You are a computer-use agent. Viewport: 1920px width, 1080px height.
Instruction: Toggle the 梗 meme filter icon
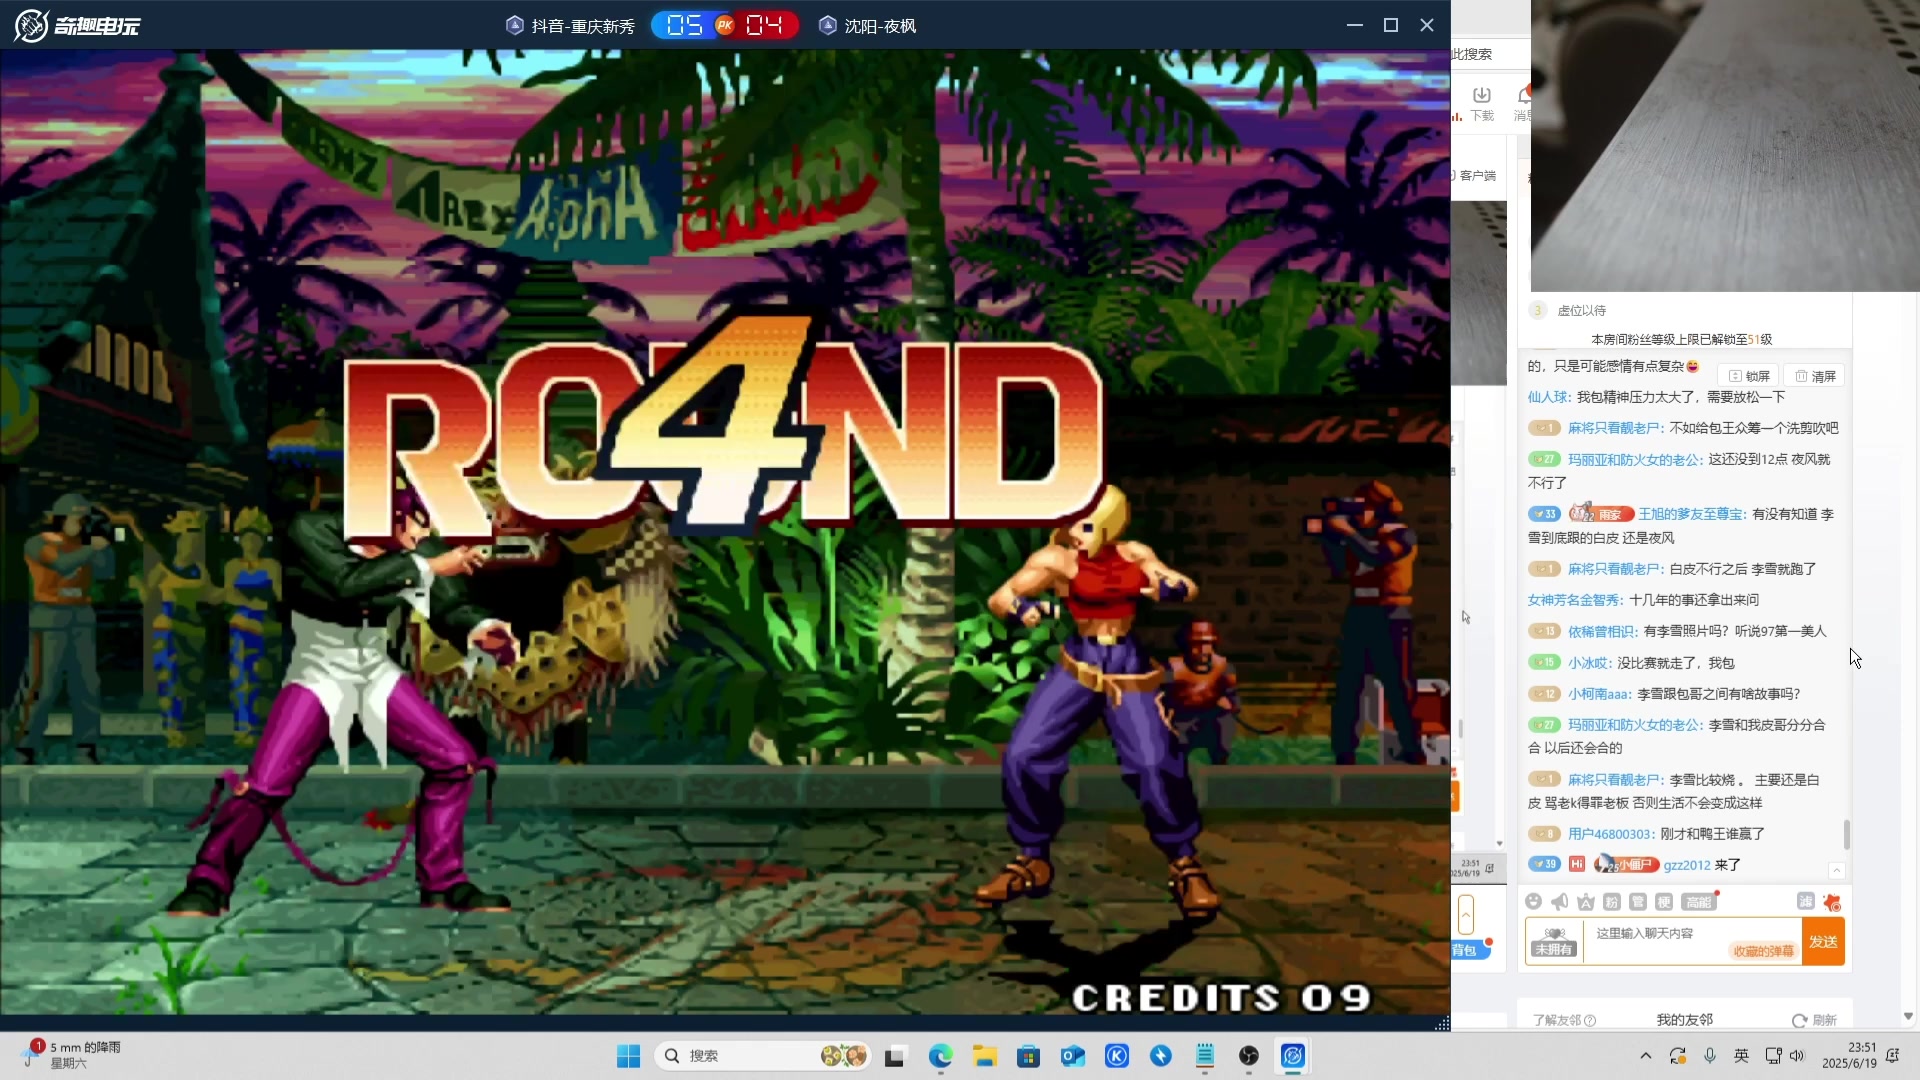coord(1664,902)
